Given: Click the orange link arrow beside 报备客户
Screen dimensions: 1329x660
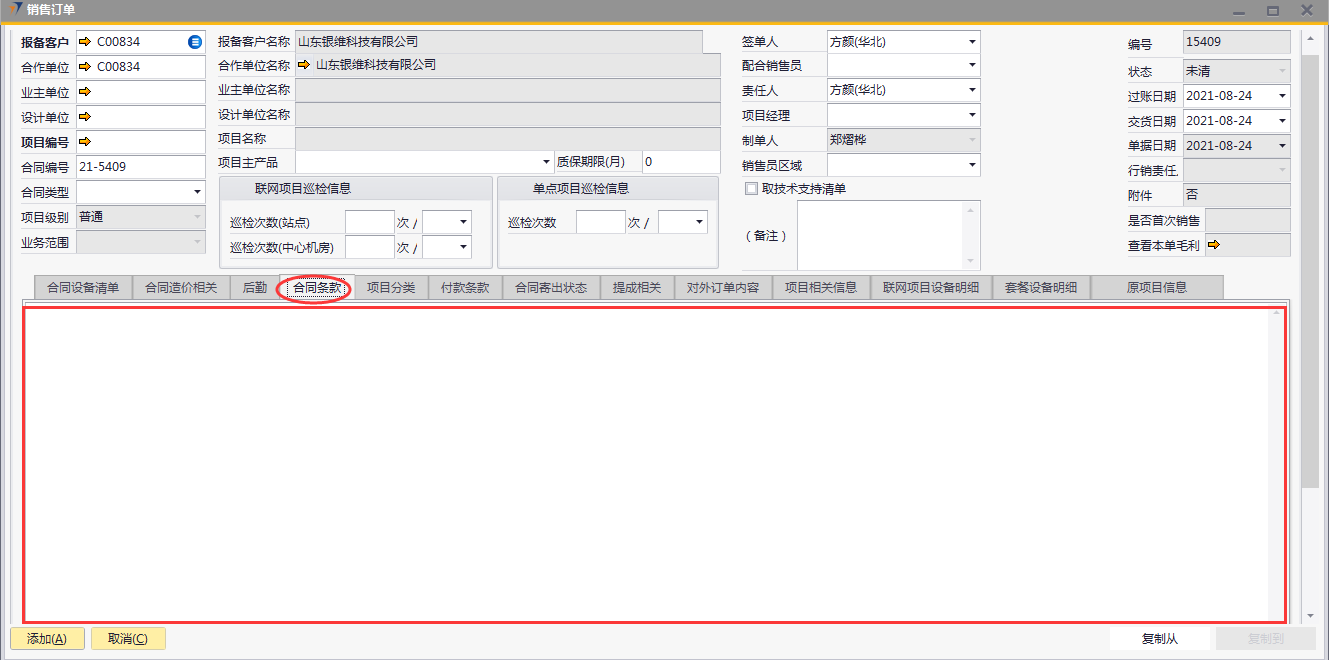Looking at the screenshot, I should tap(85, 42).
